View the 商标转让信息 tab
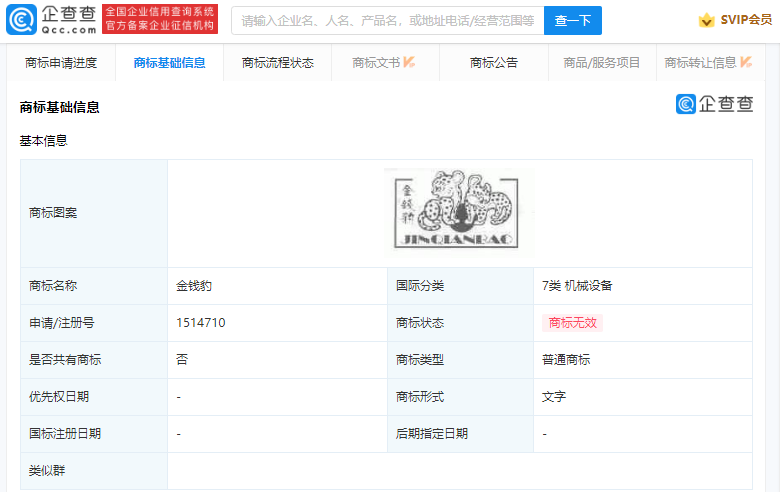This screenshot has height=492, width=780. click(700, 63)
